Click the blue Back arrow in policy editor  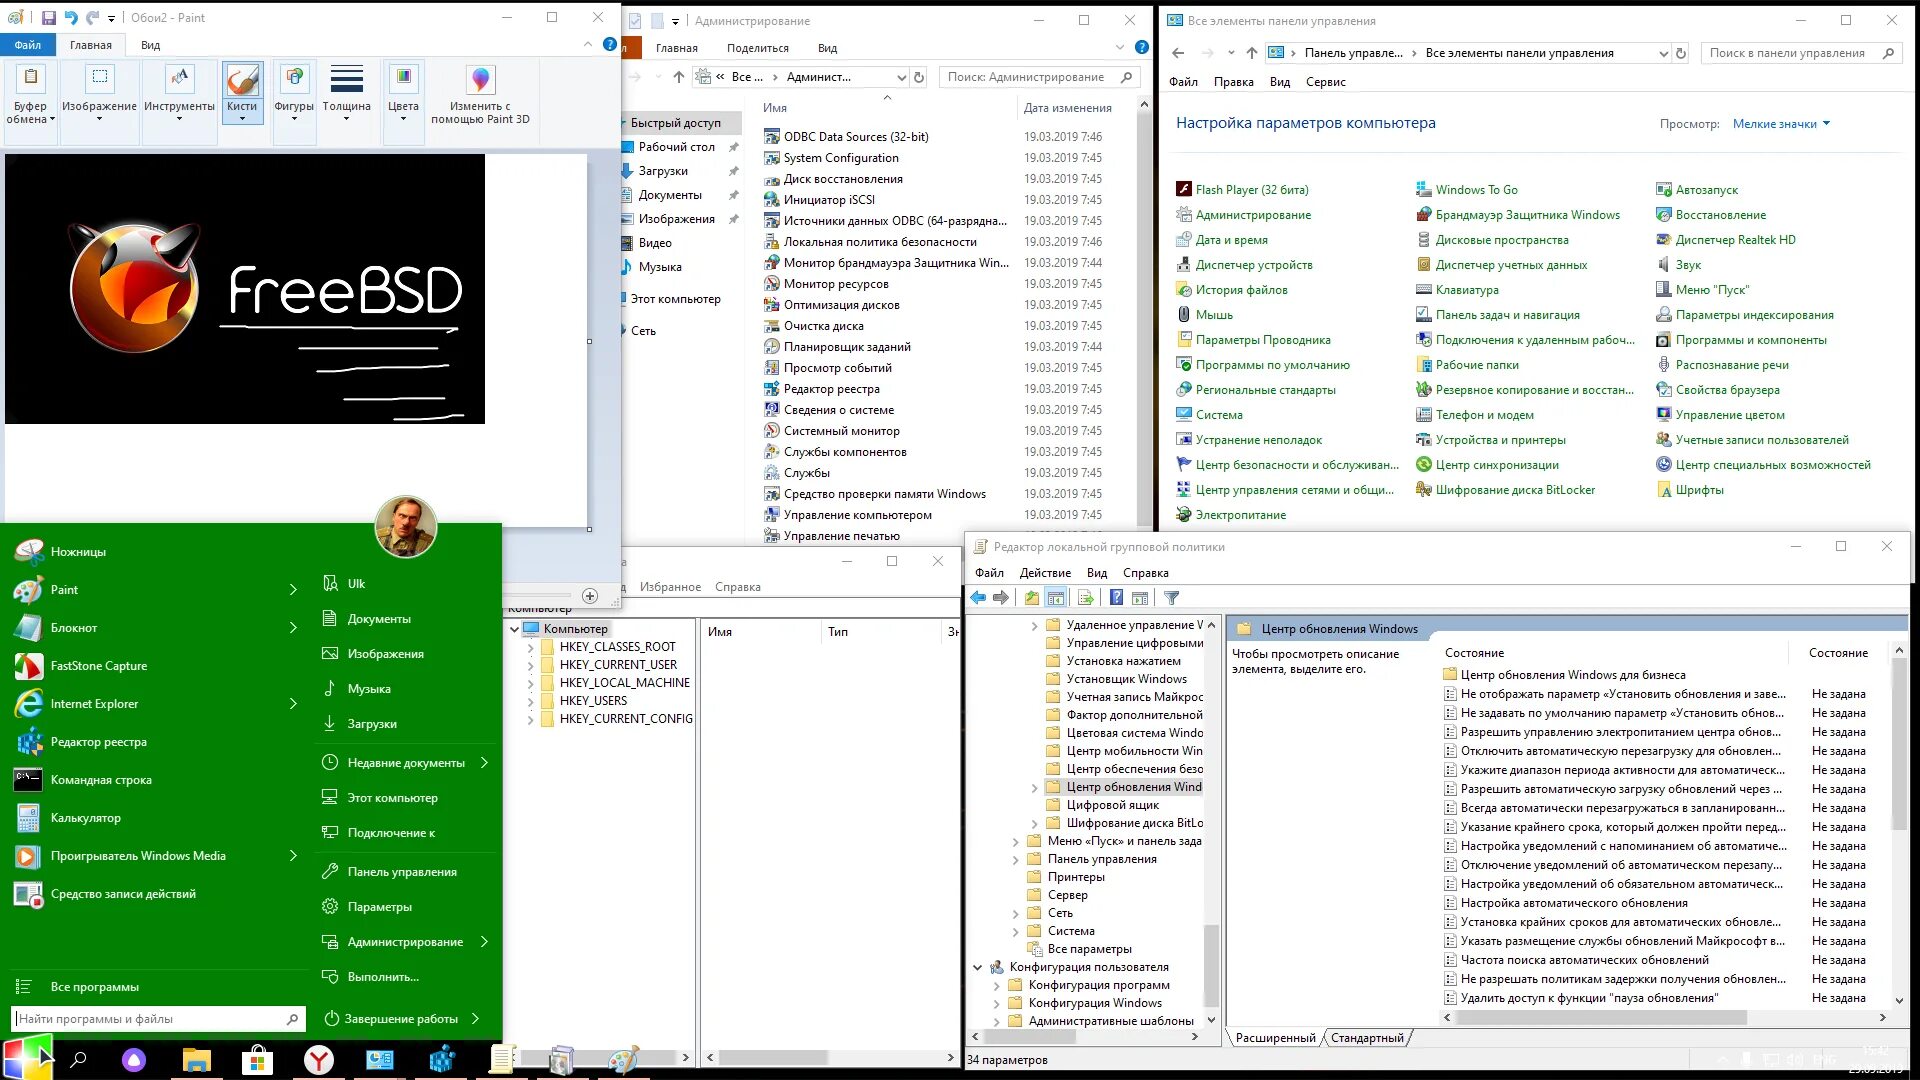tap(978, 598)
